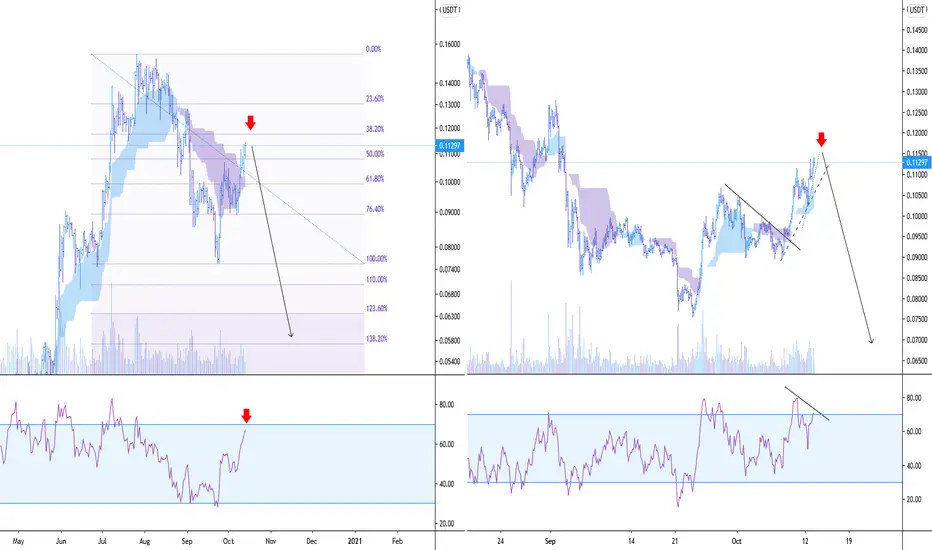Click the Jul label on time axis
This screenshot has width=932, height=550.
(x=102, y=541)
